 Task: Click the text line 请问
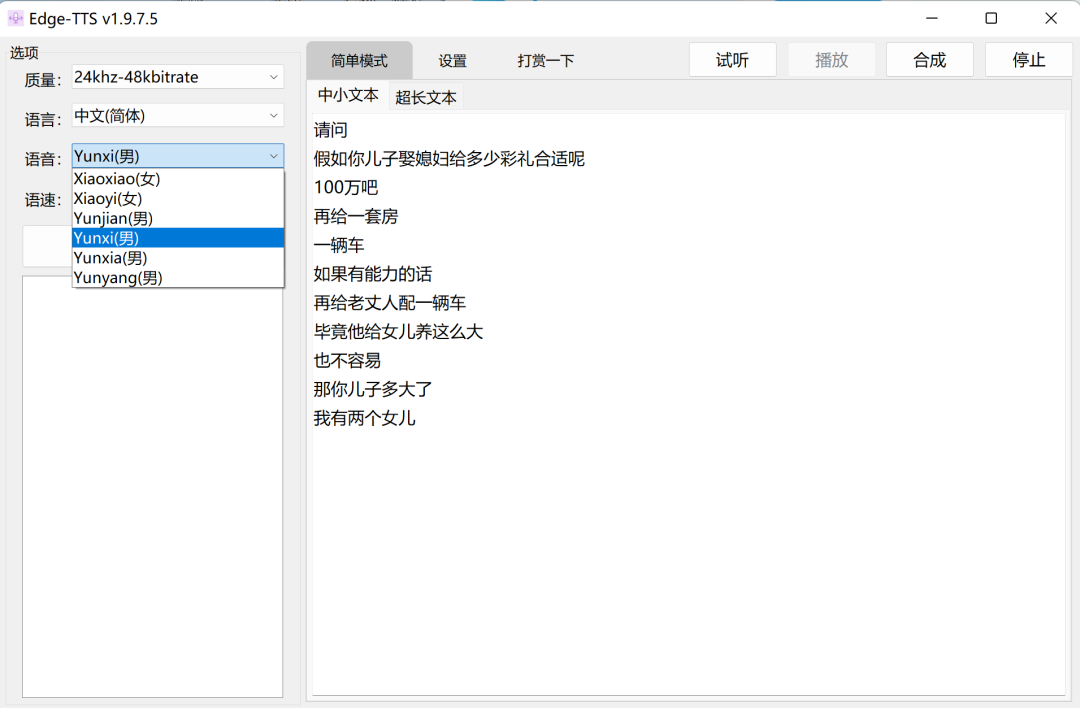click(331, 130)
